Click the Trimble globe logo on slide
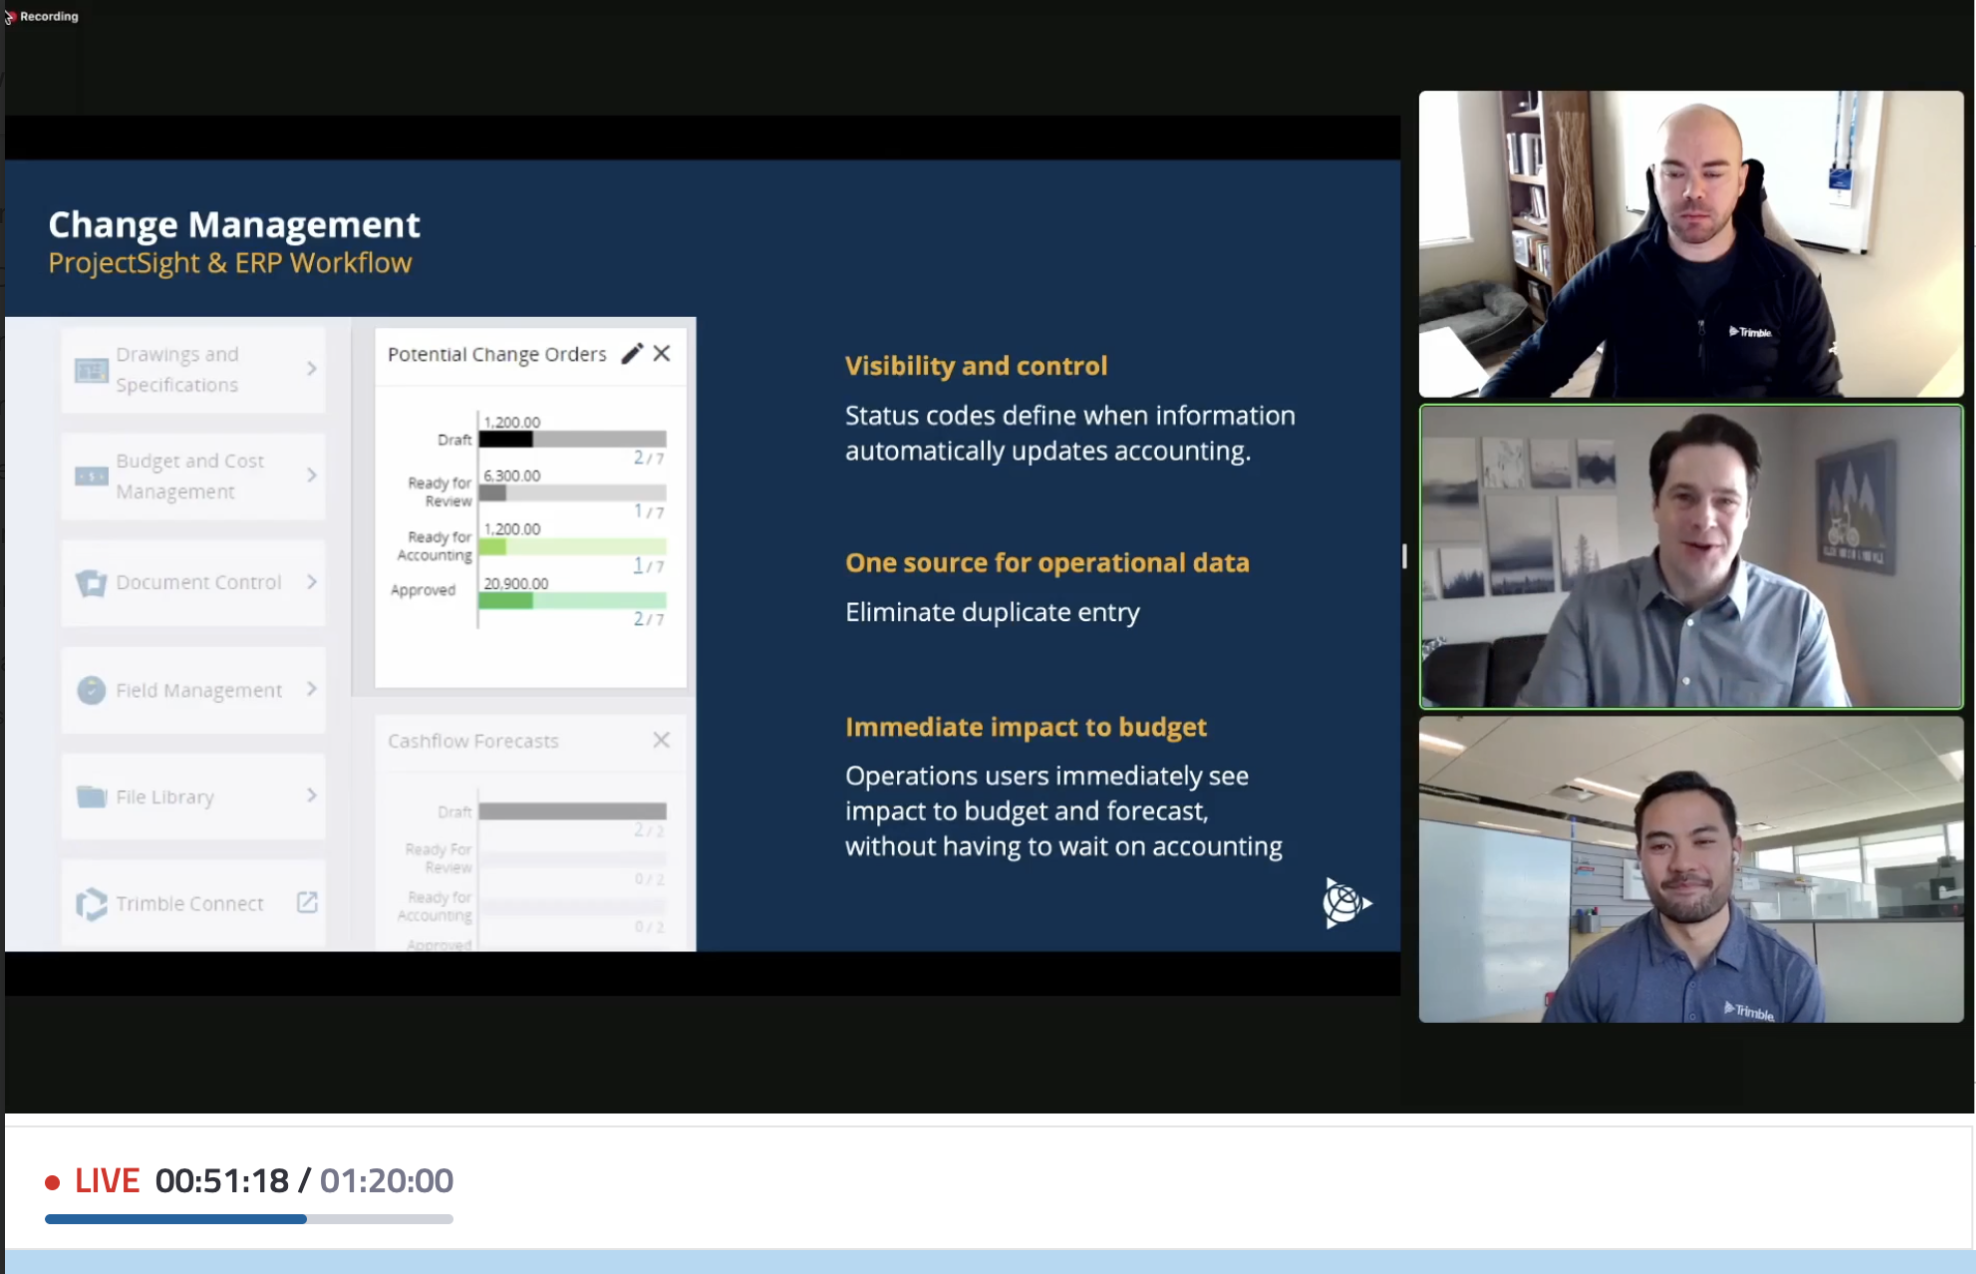1976x1274 pixels. pyautogui.click(x=1346, y=903)
